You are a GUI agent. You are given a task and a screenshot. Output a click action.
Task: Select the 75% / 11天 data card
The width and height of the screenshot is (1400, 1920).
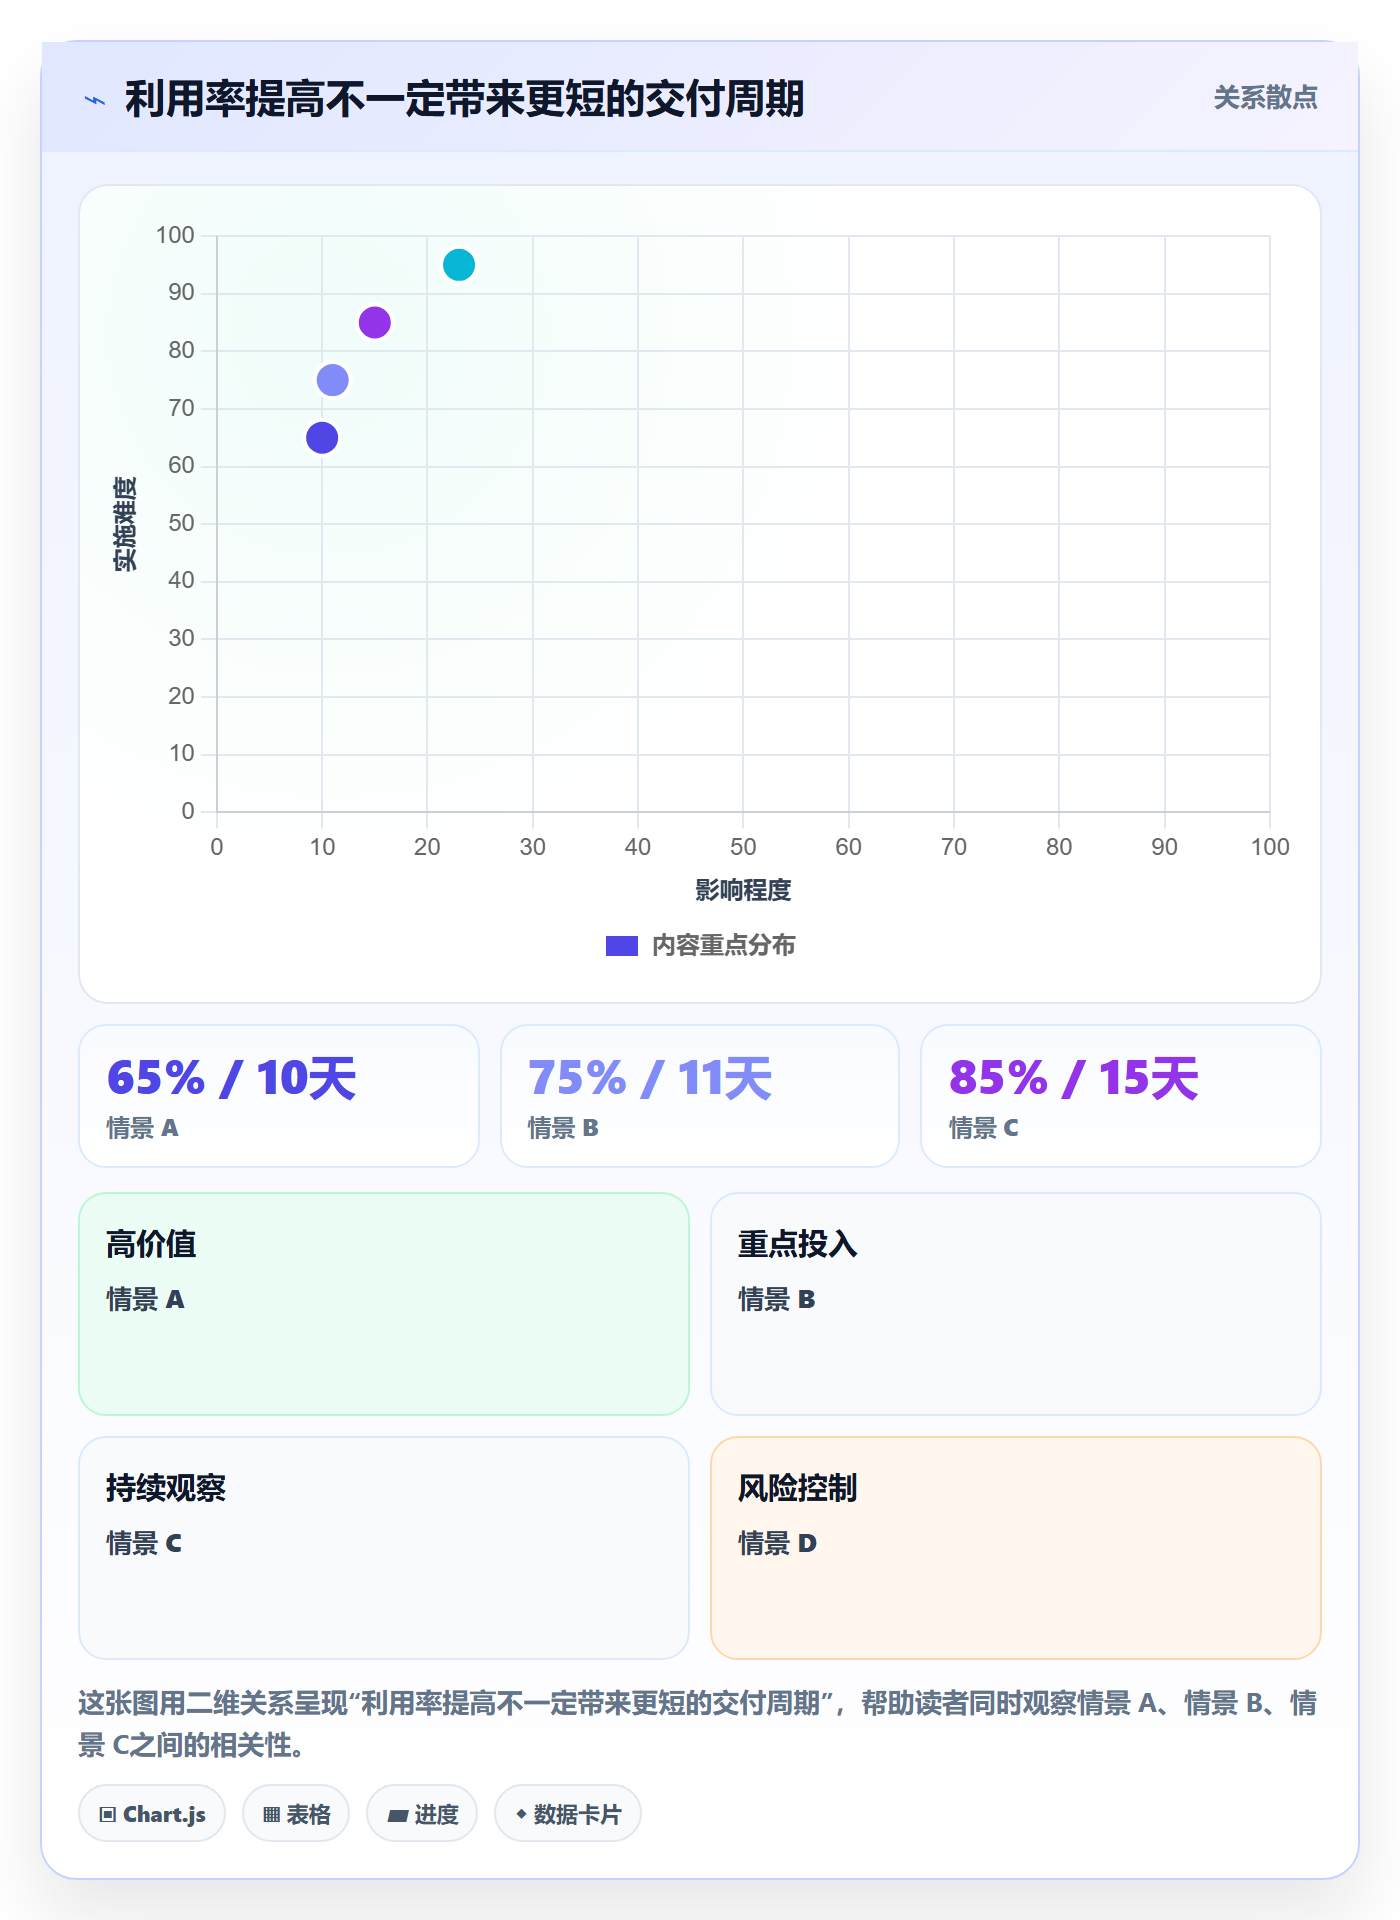tap(700, 1096)
